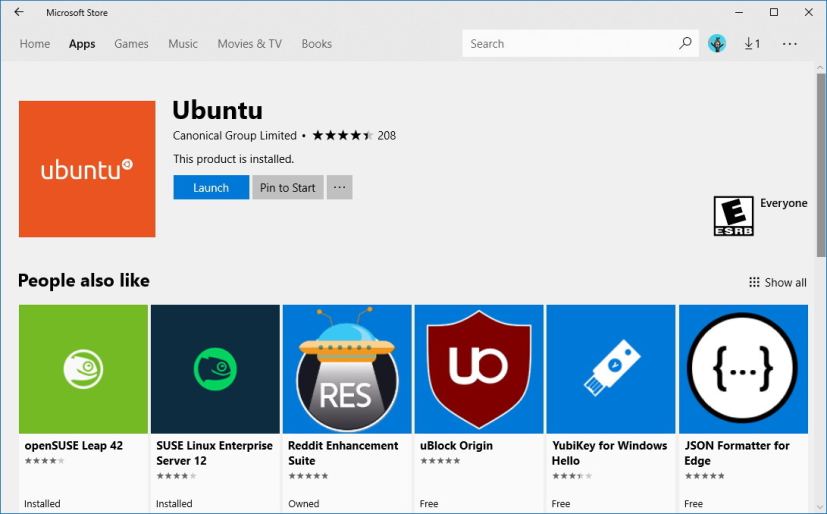Click the openSUSE Leap 42 title
The height and width of the screenshot is (514, 827).
click(73, 445)
